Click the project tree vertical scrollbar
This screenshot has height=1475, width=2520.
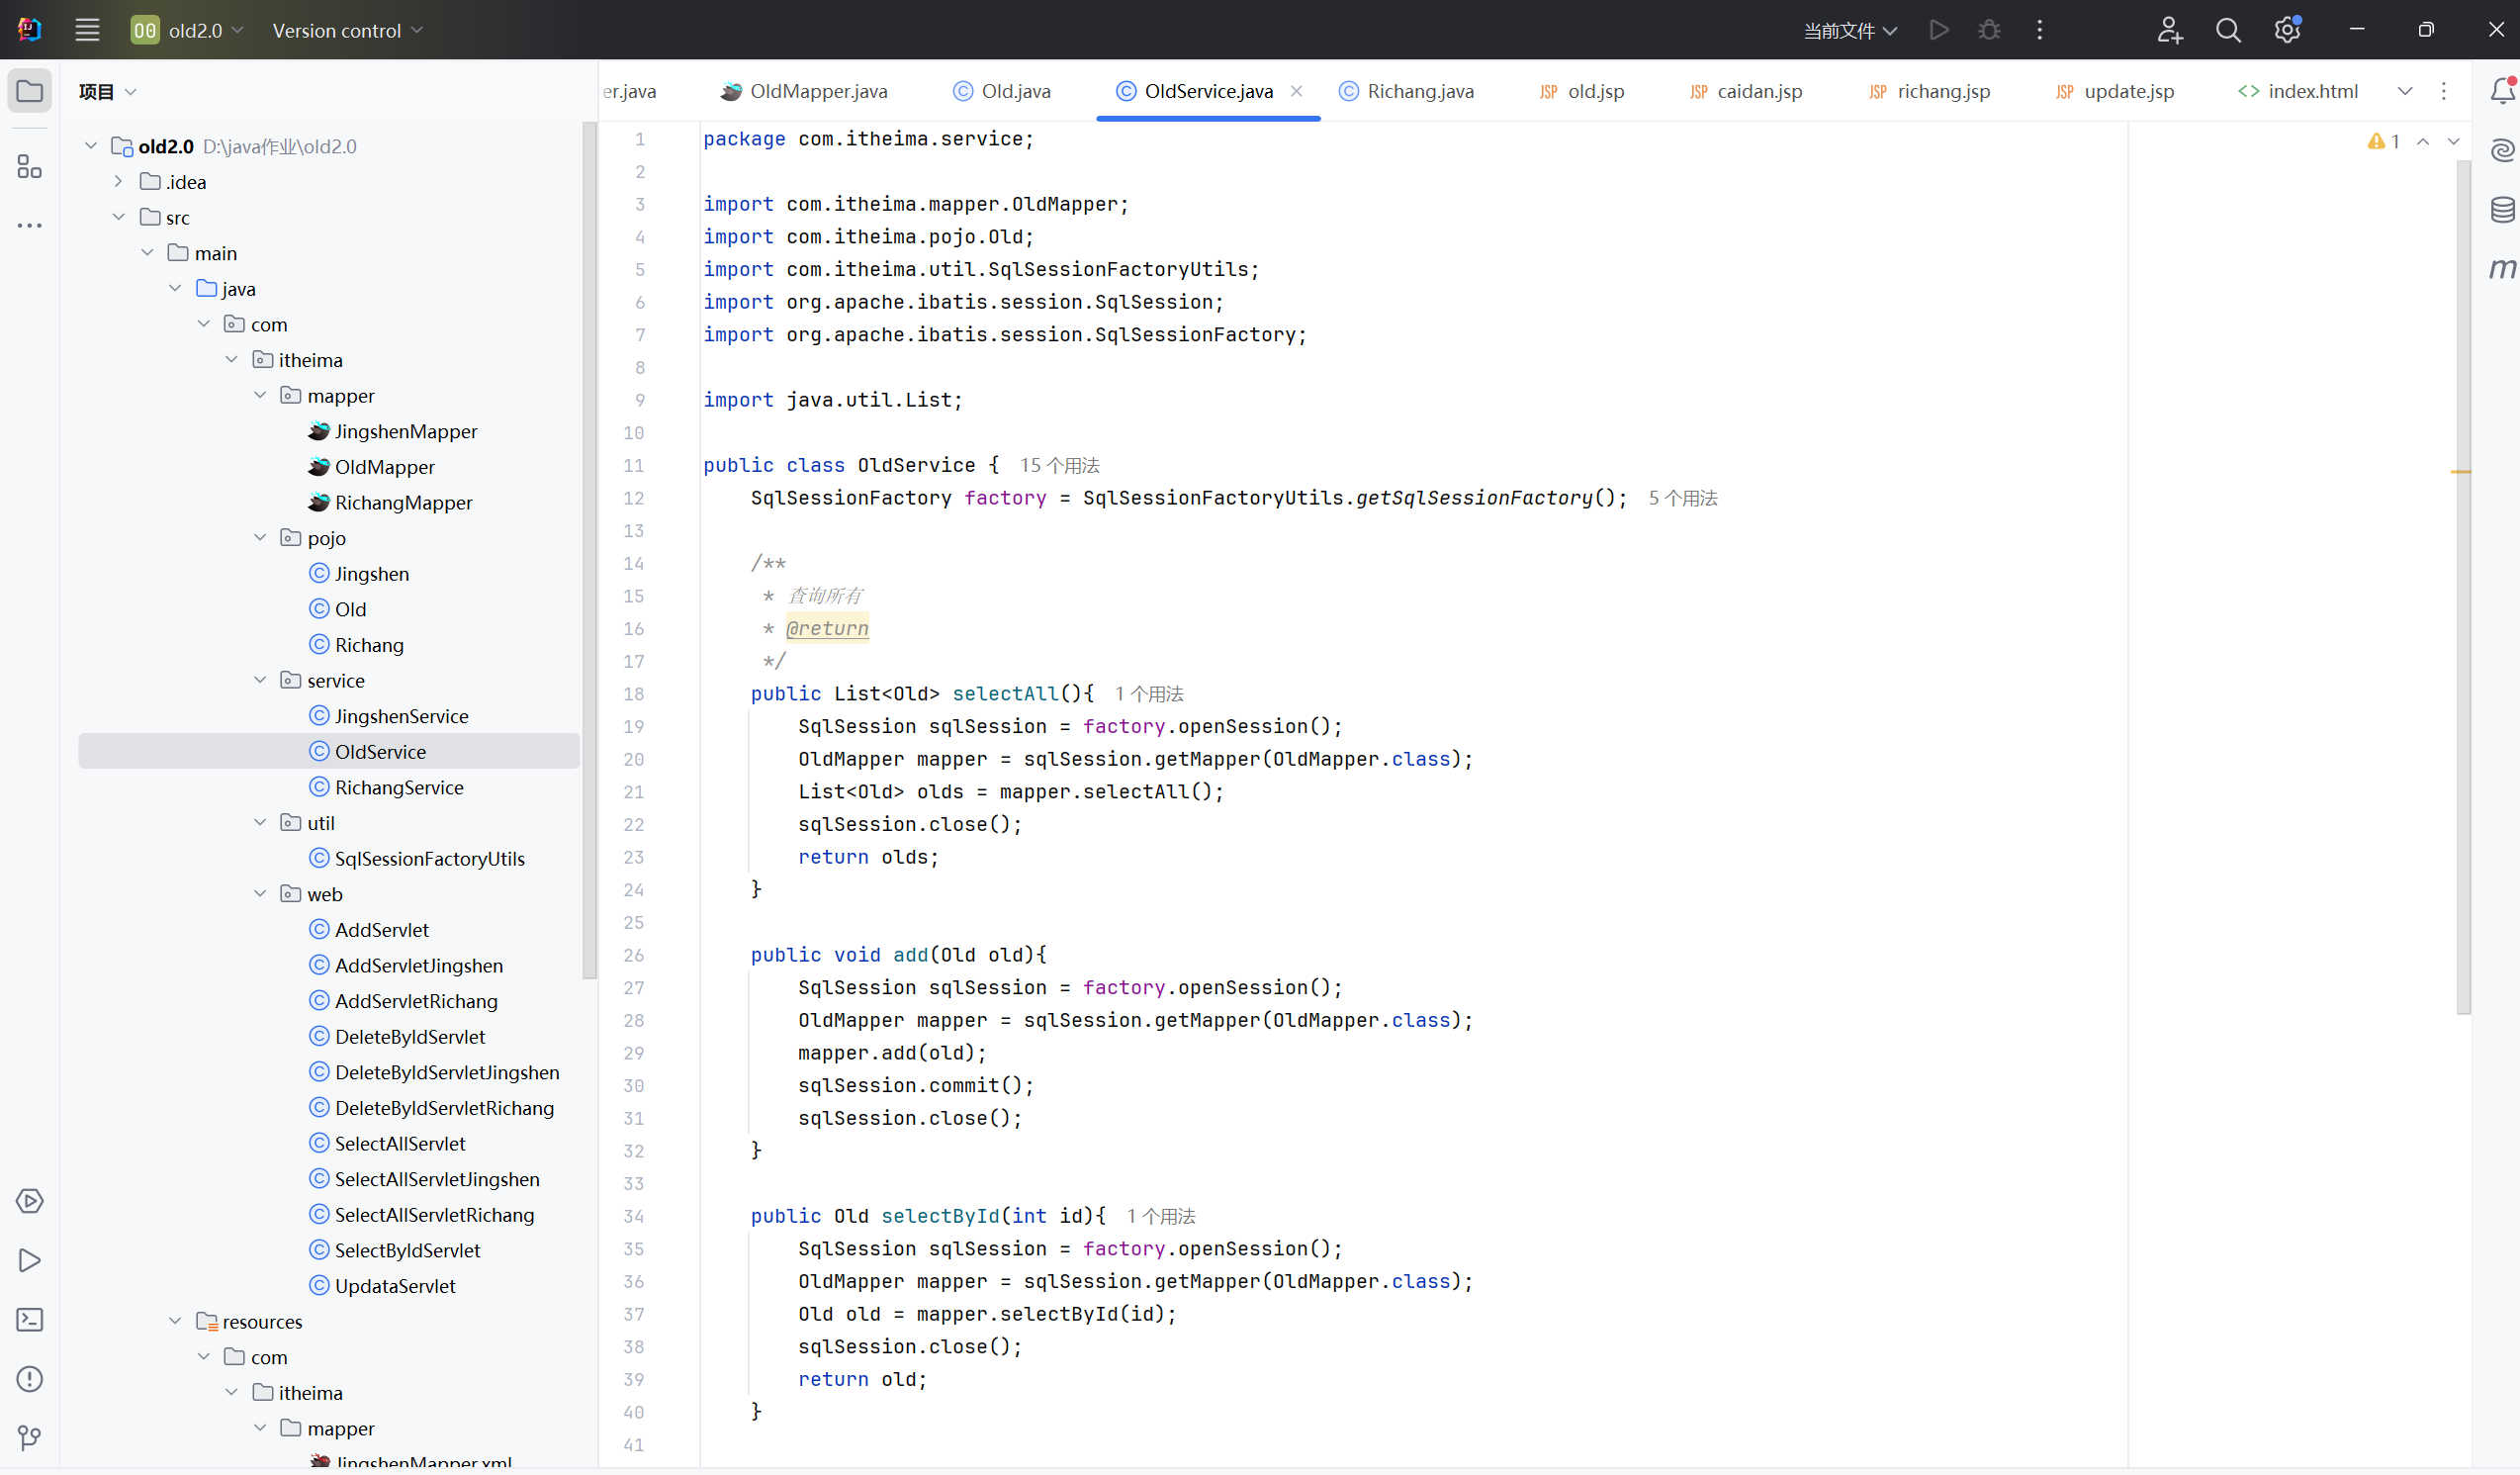pos(589,550)
